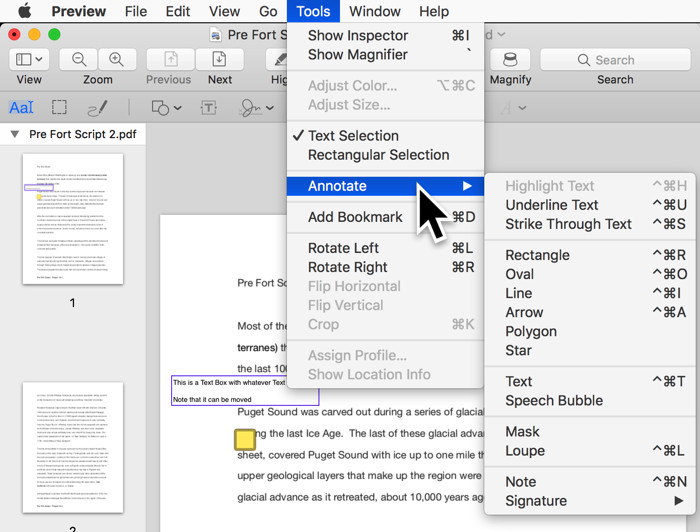The height and width of the screenshot is (532, 700).
Task: Add a Mask annotation
Action: click(x=590, y=432)
